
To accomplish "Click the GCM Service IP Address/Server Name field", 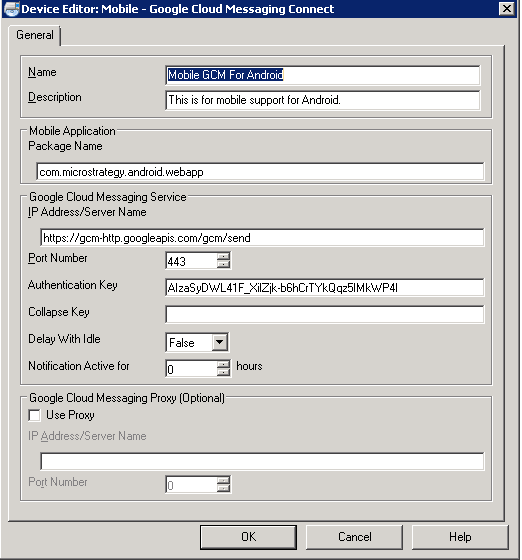I will (262, 238).
